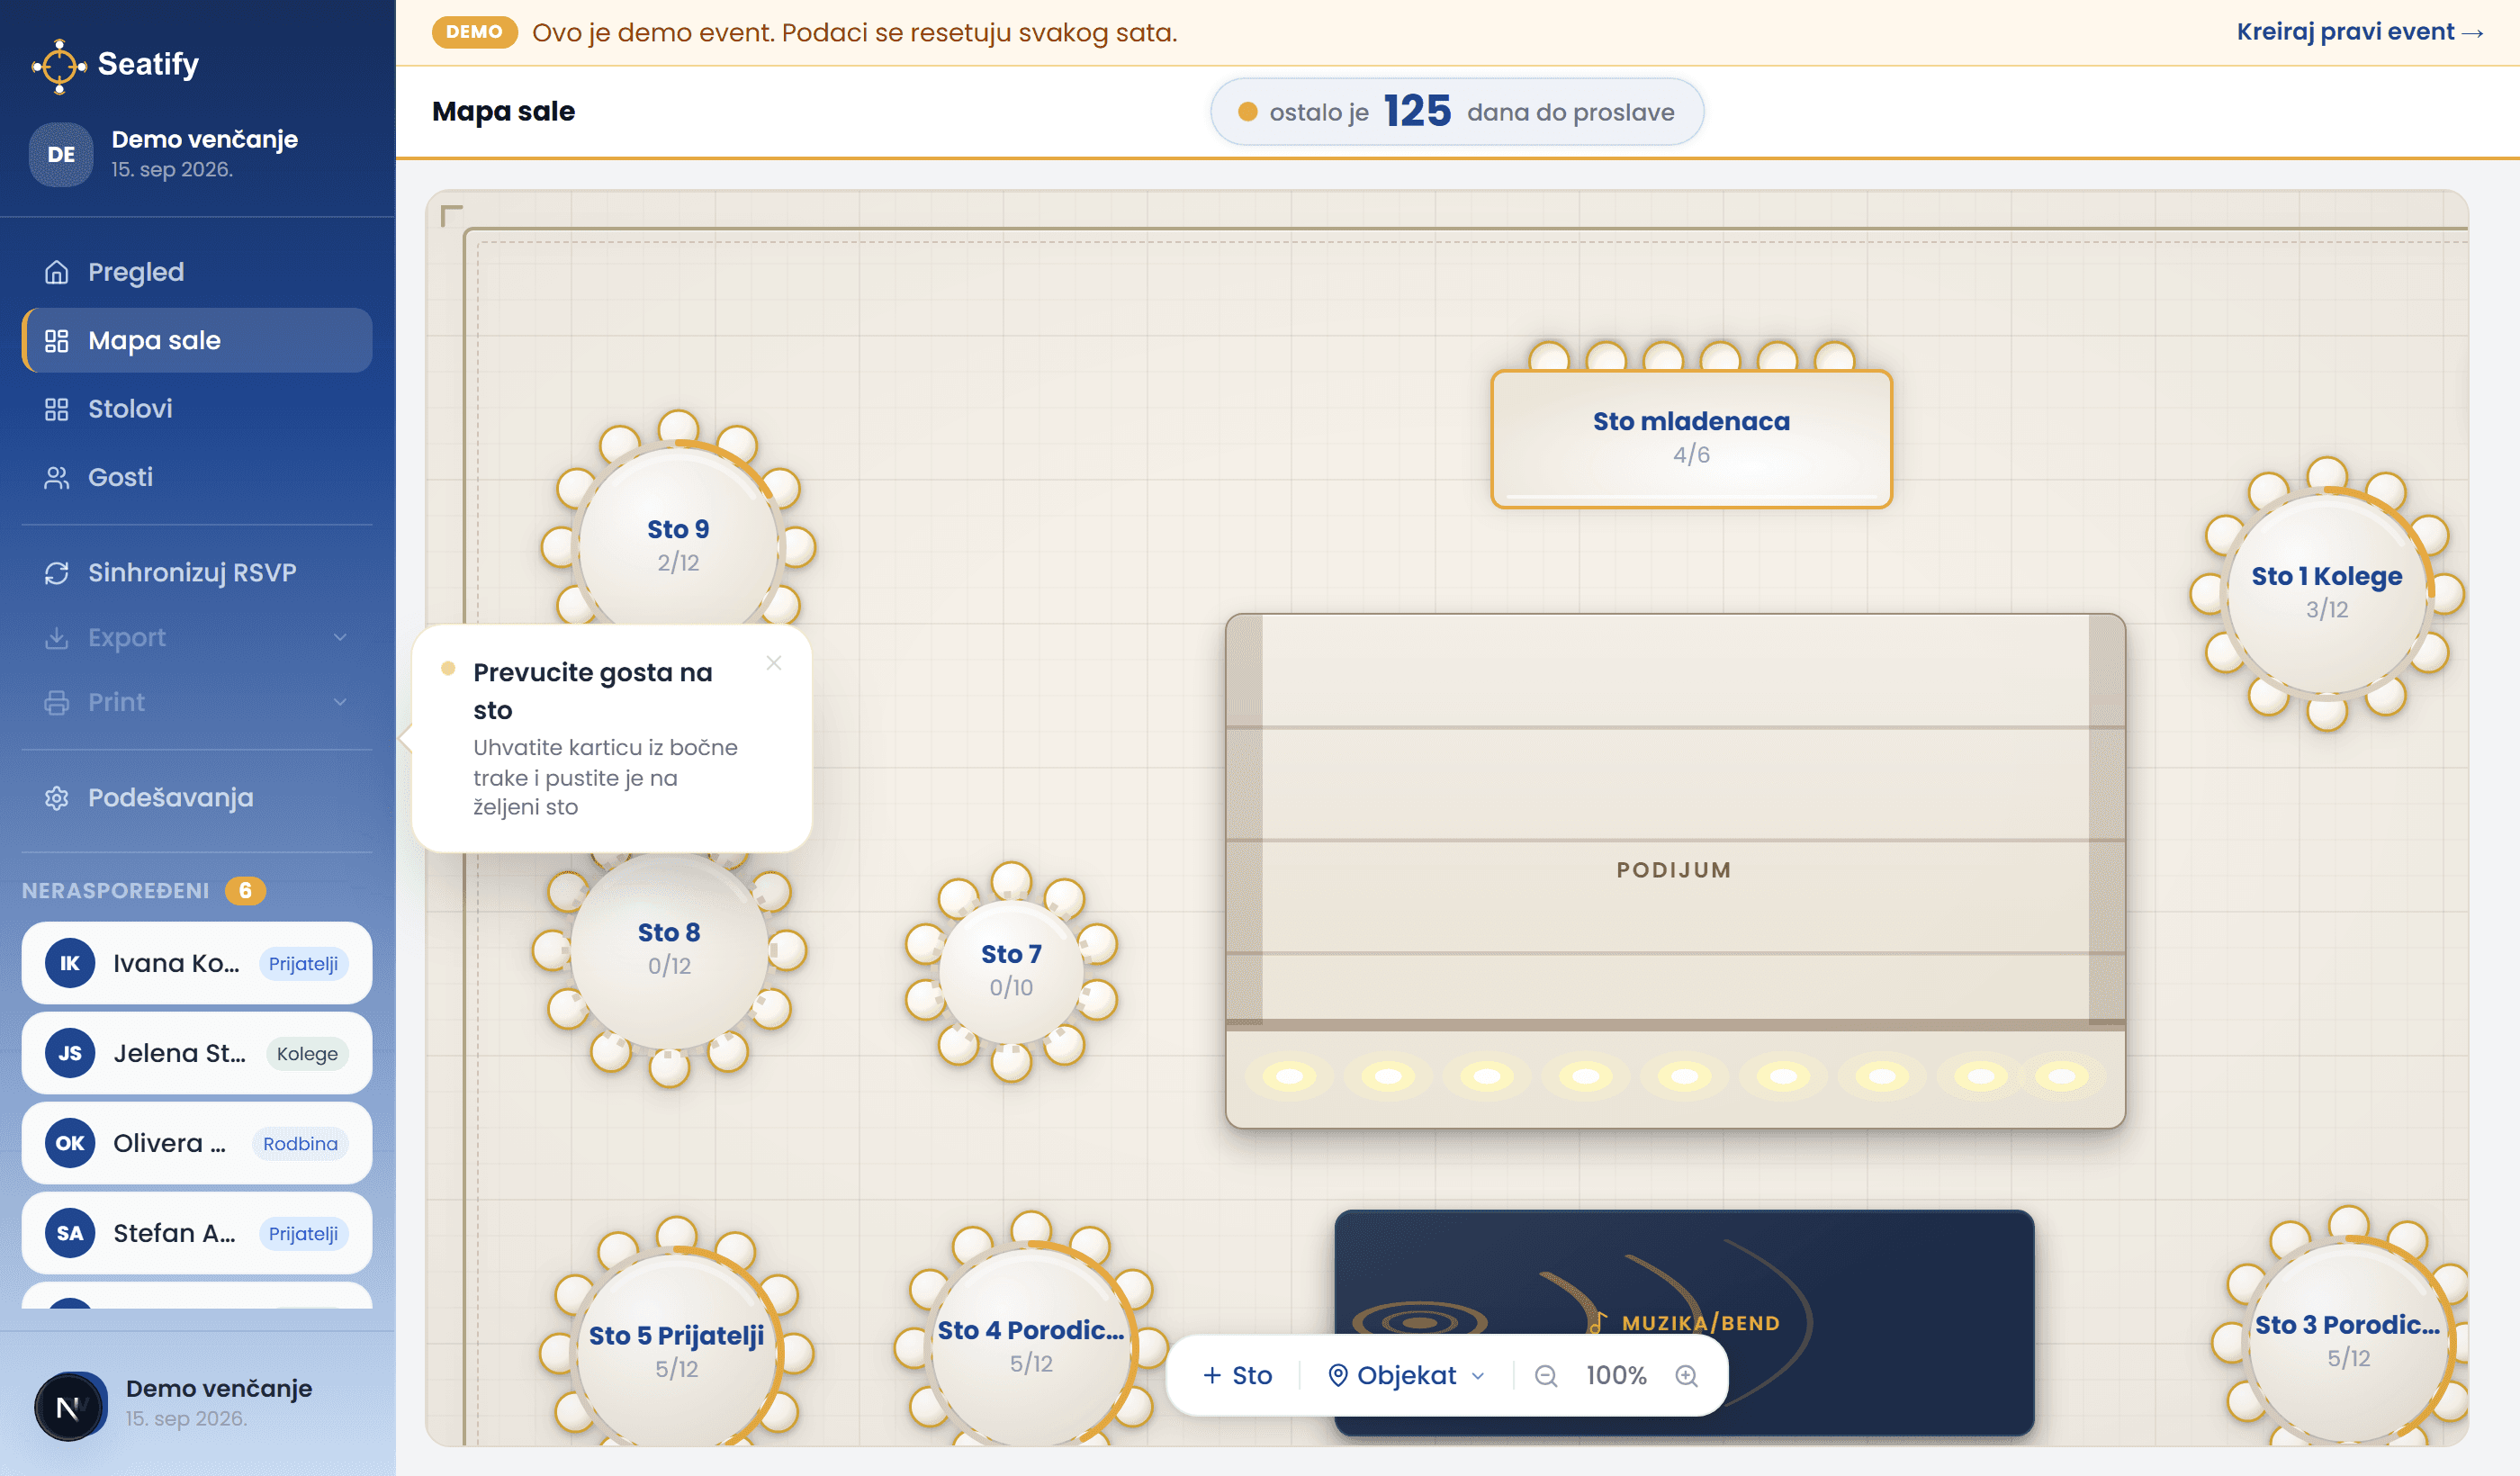Open Podešavanja menu item
This screenshot has height=1476, width=2520.
[x=197, y=798]
